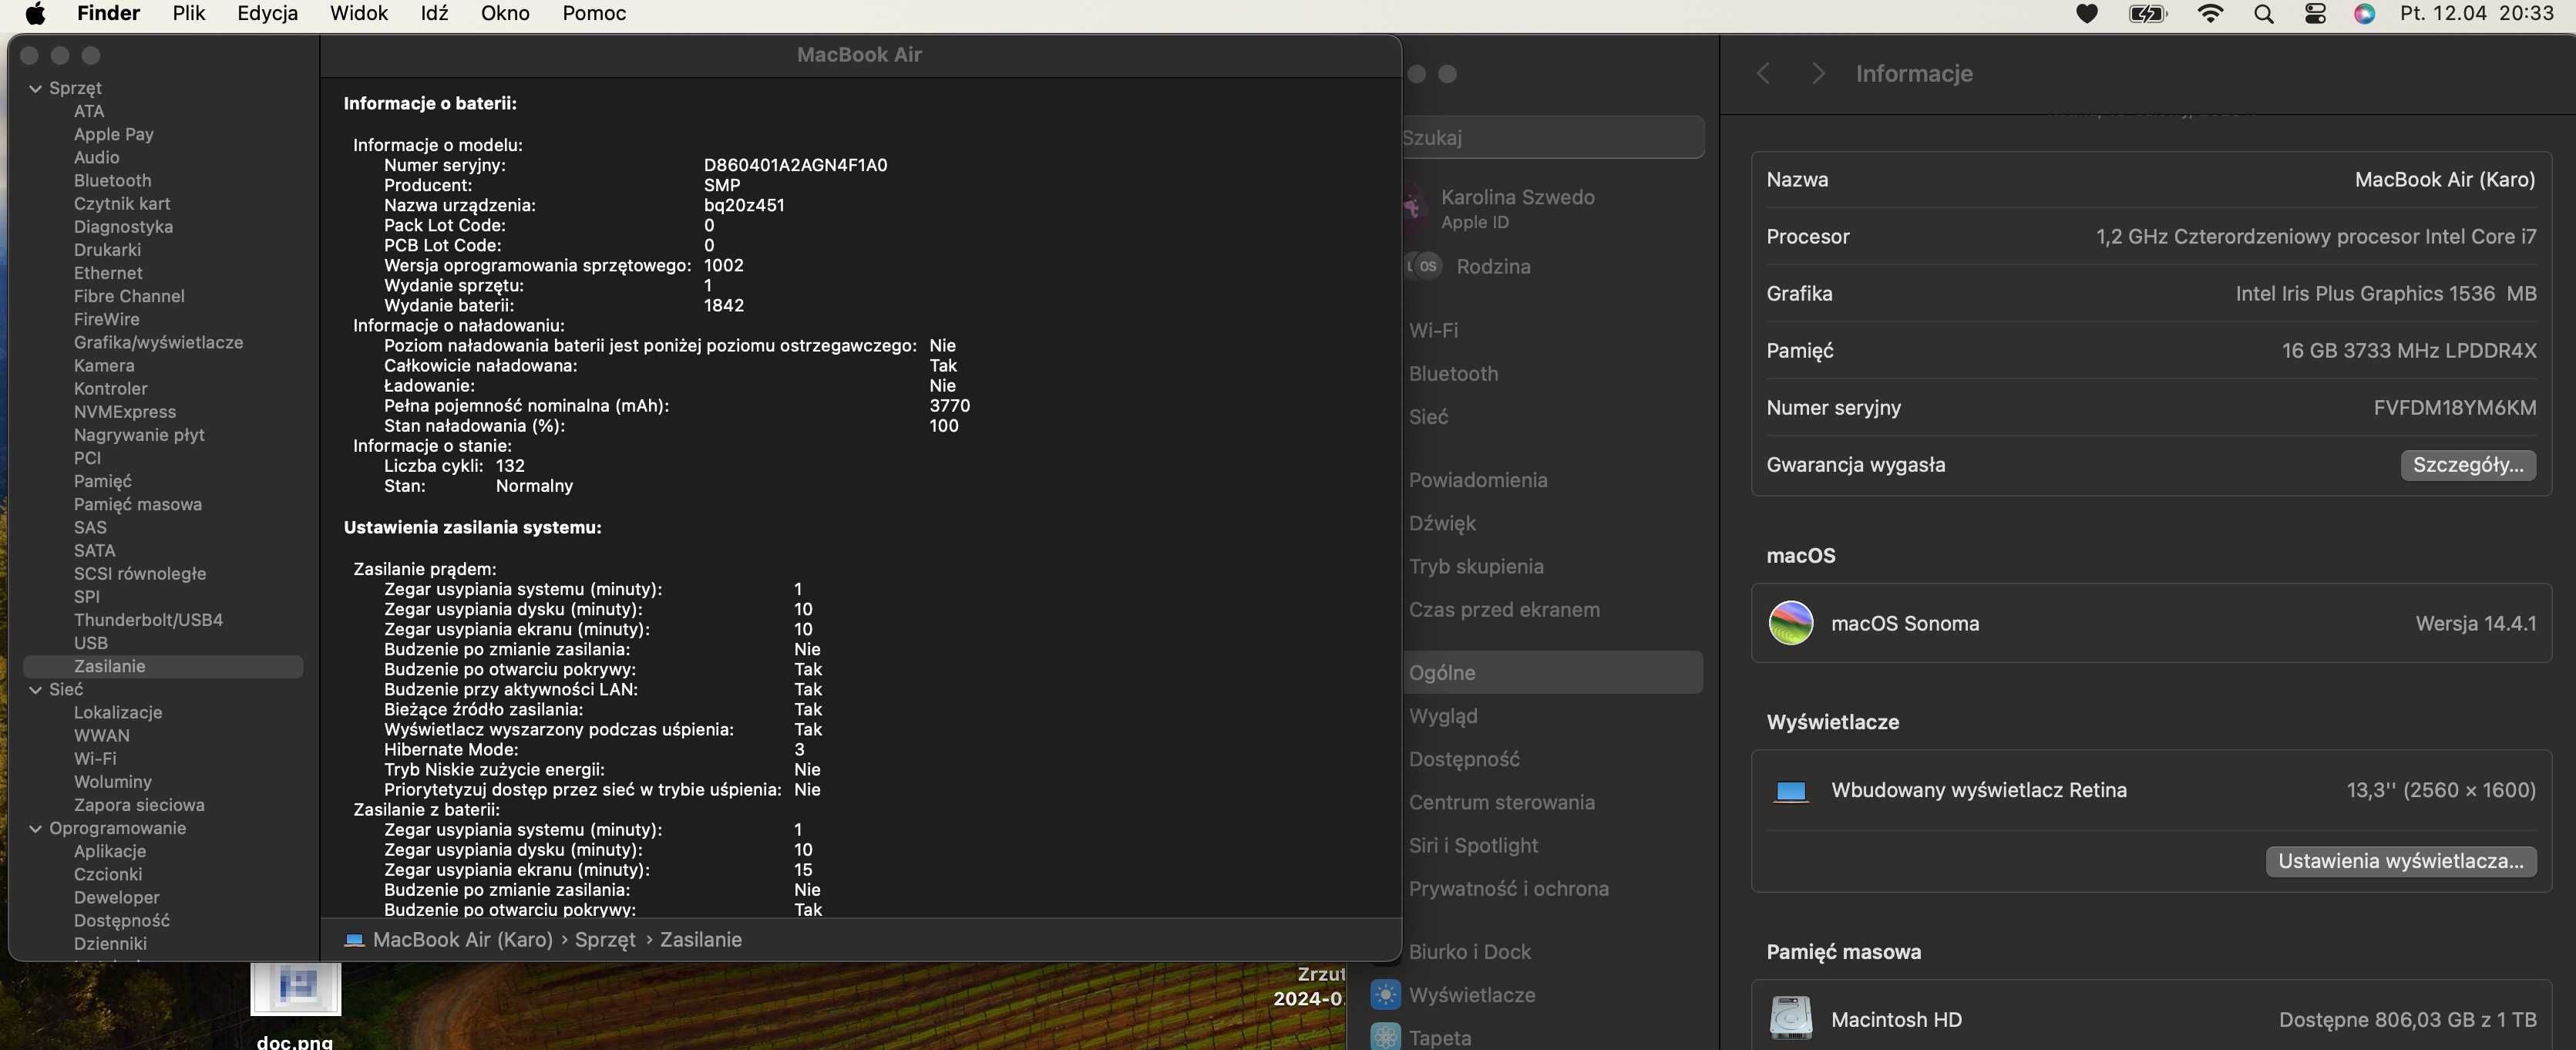Select Bluetooth in the System Information tree

(112, 180)
